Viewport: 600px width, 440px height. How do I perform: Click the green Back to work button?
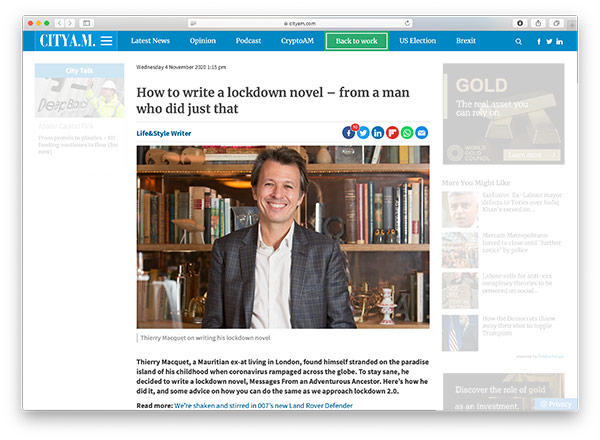[x=357, y=41]
